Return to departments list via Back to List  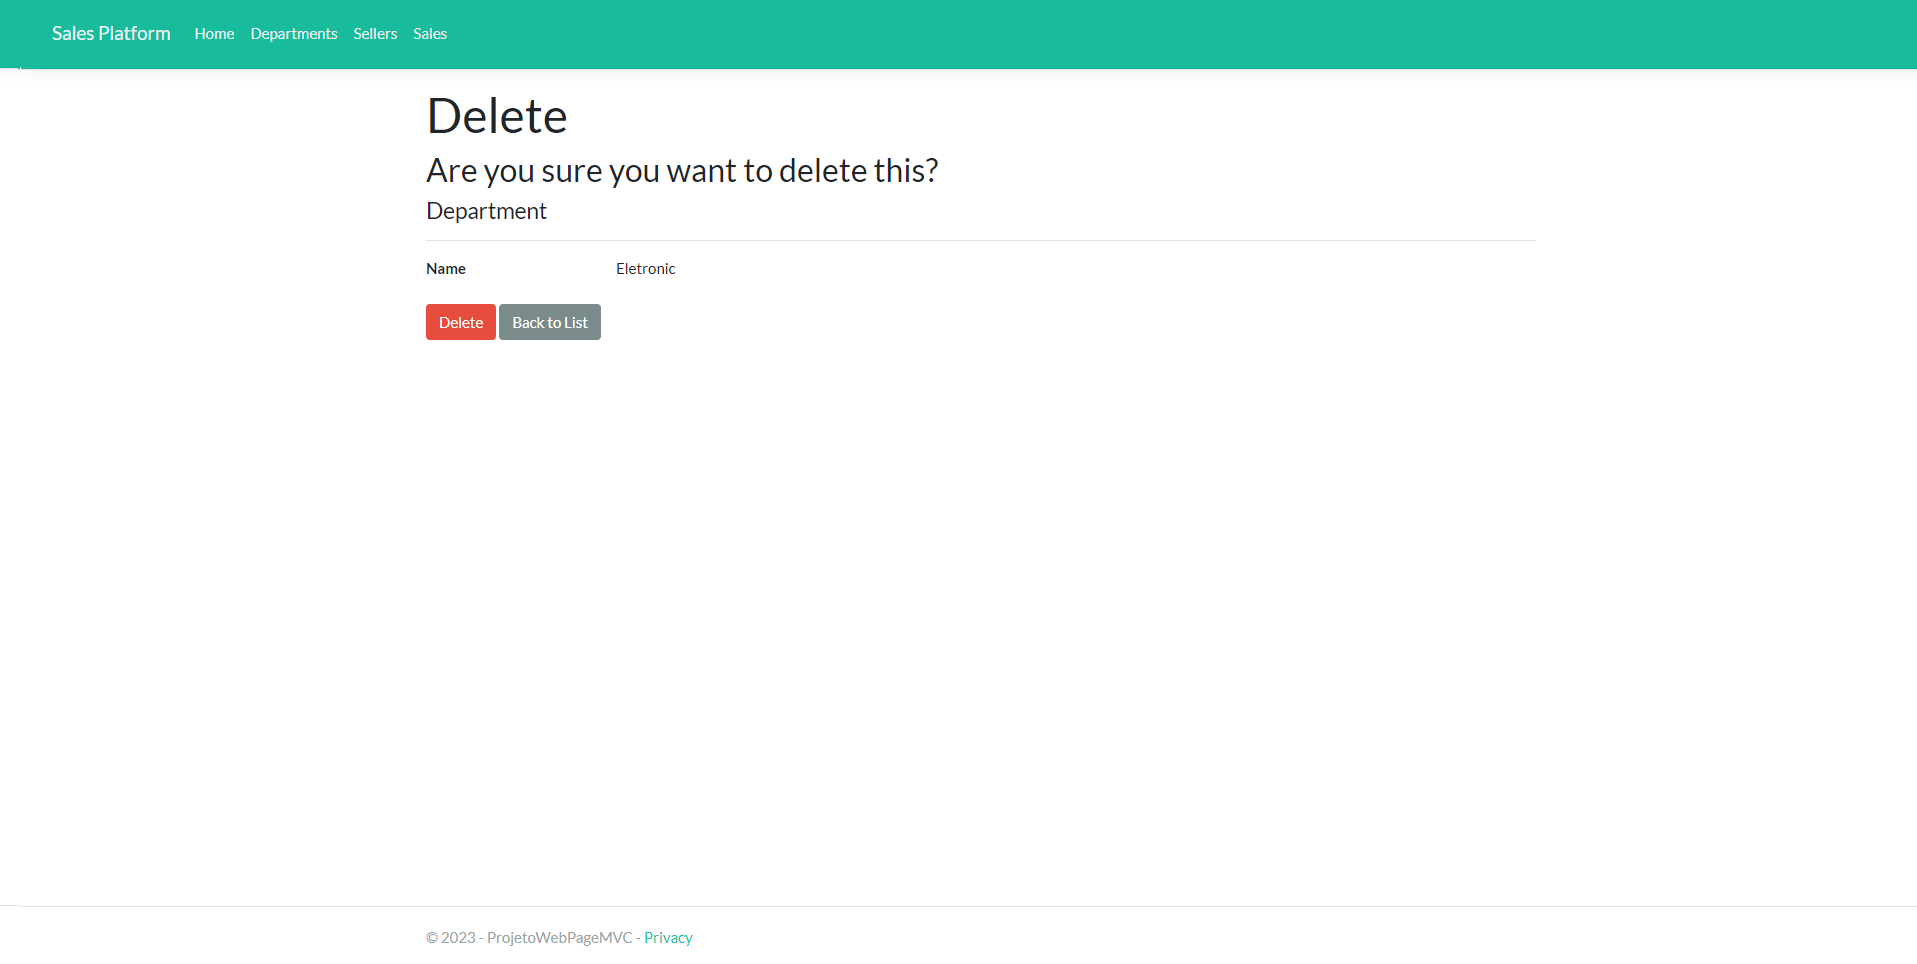pyautogui.click(x=549, y=321)
